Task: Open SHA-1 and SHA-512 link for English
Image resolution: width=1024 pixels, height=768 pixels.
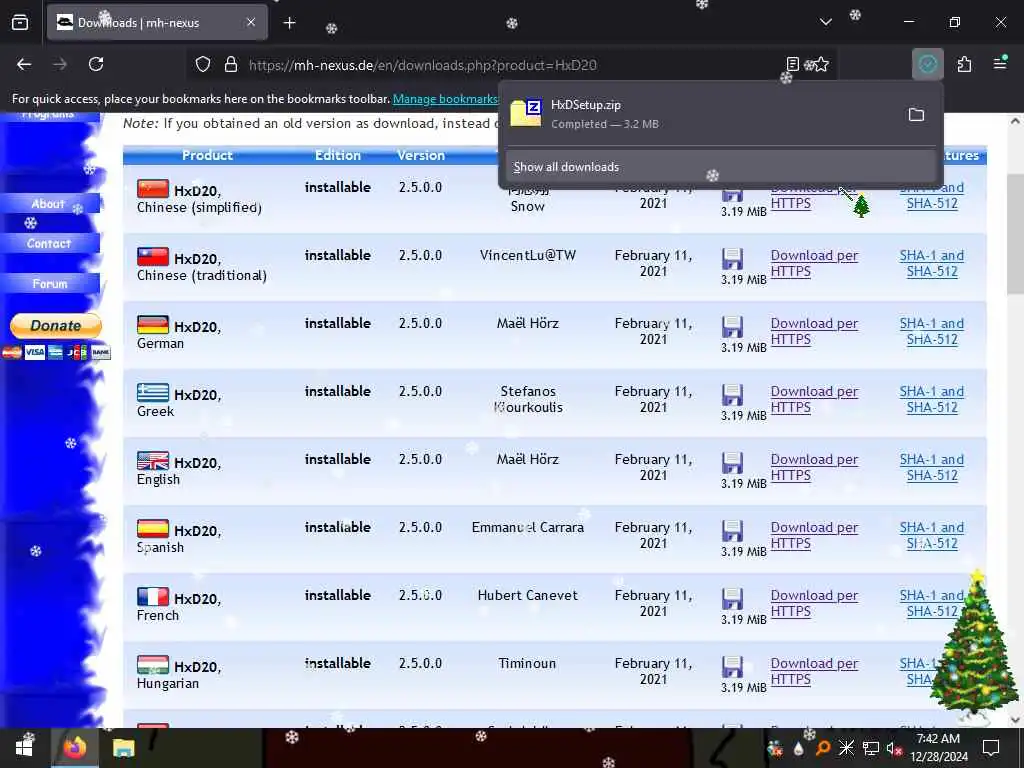Action: click(931, 467)
